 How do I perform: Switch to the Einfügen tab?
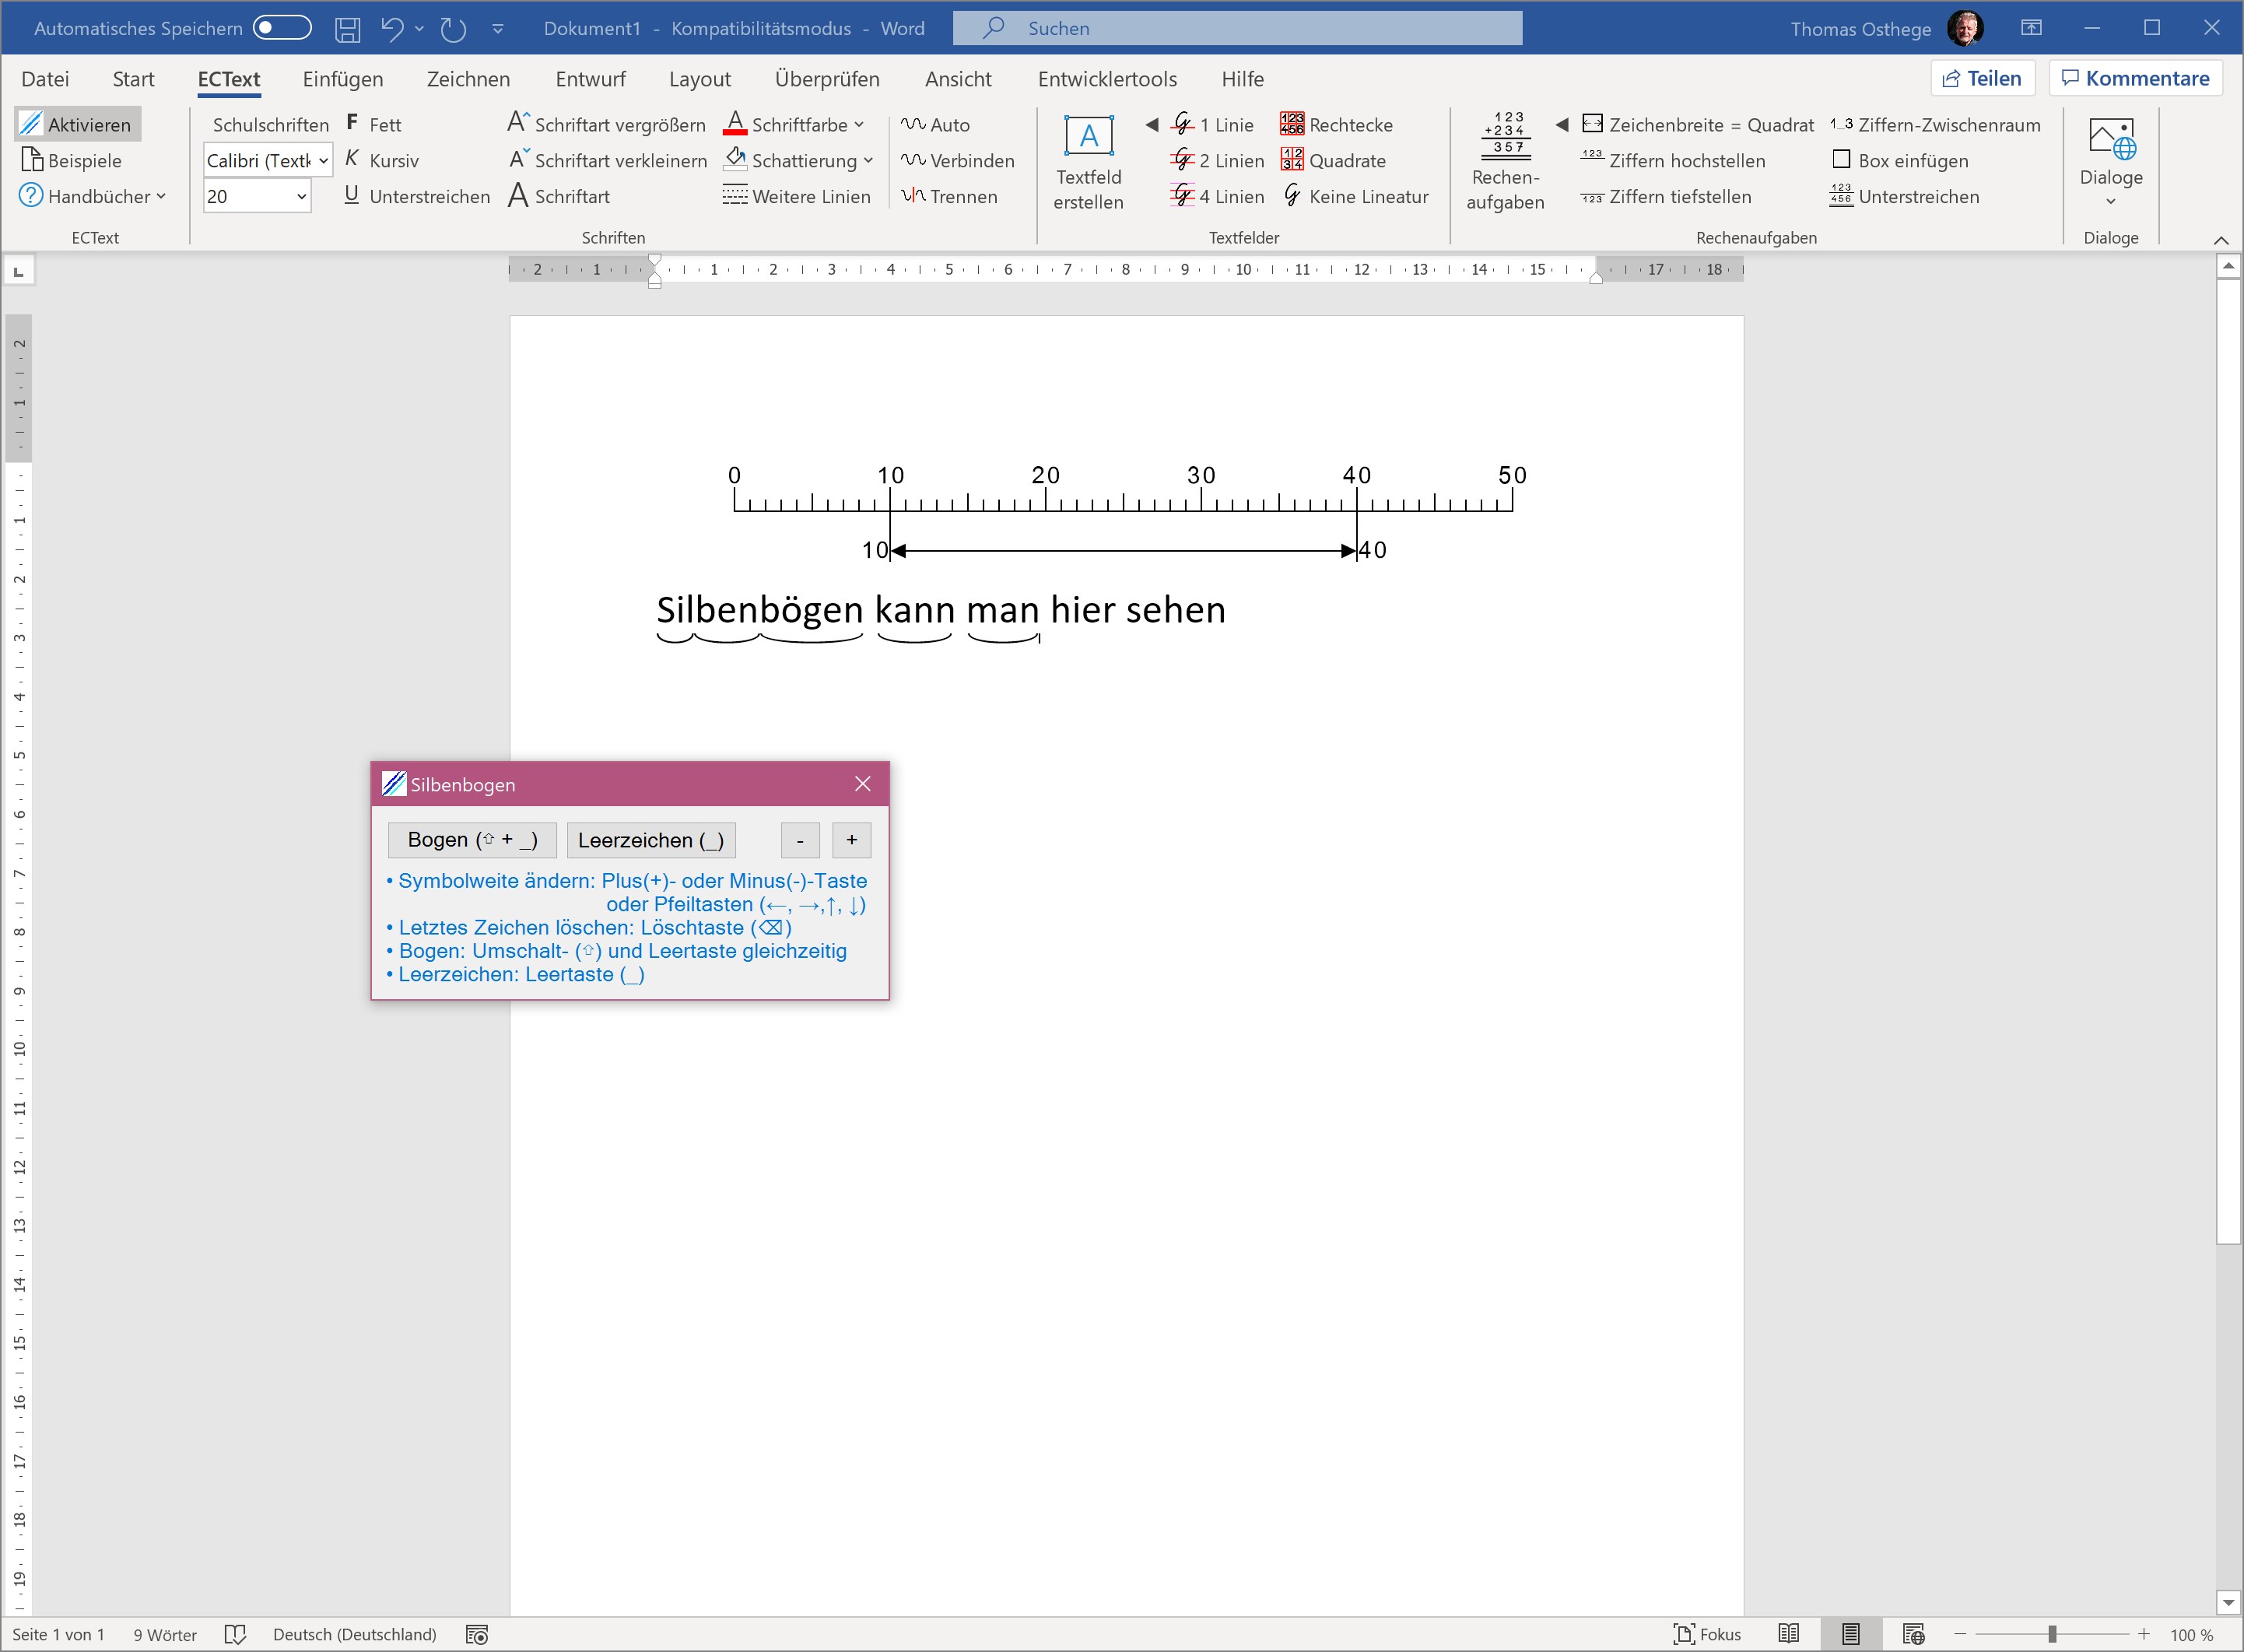tap(342, 79)
